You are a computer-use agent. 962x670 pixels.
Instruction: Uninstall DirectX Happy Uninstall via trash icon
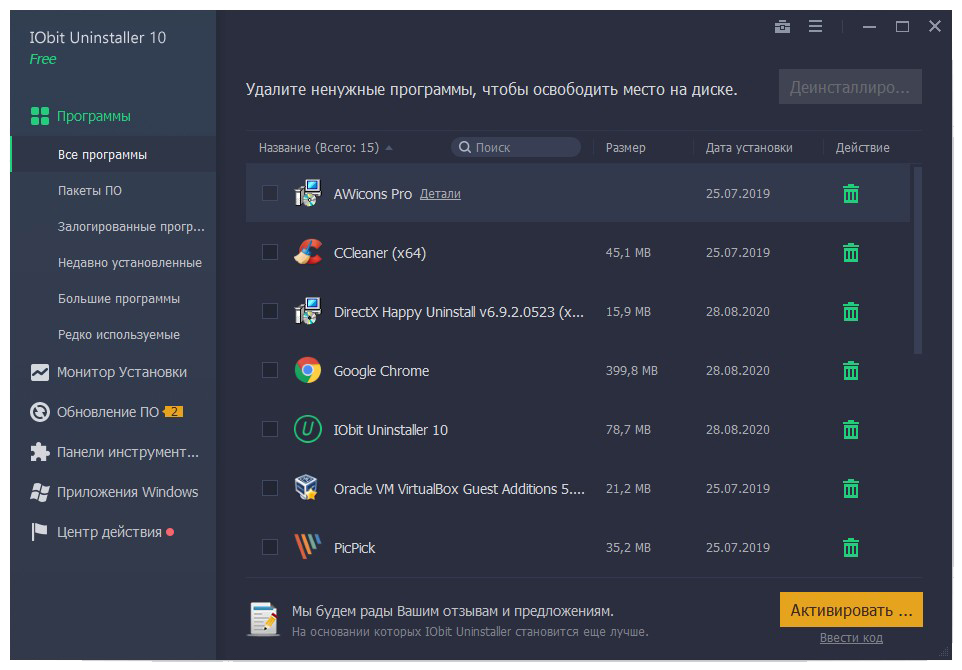coord(850,312)
